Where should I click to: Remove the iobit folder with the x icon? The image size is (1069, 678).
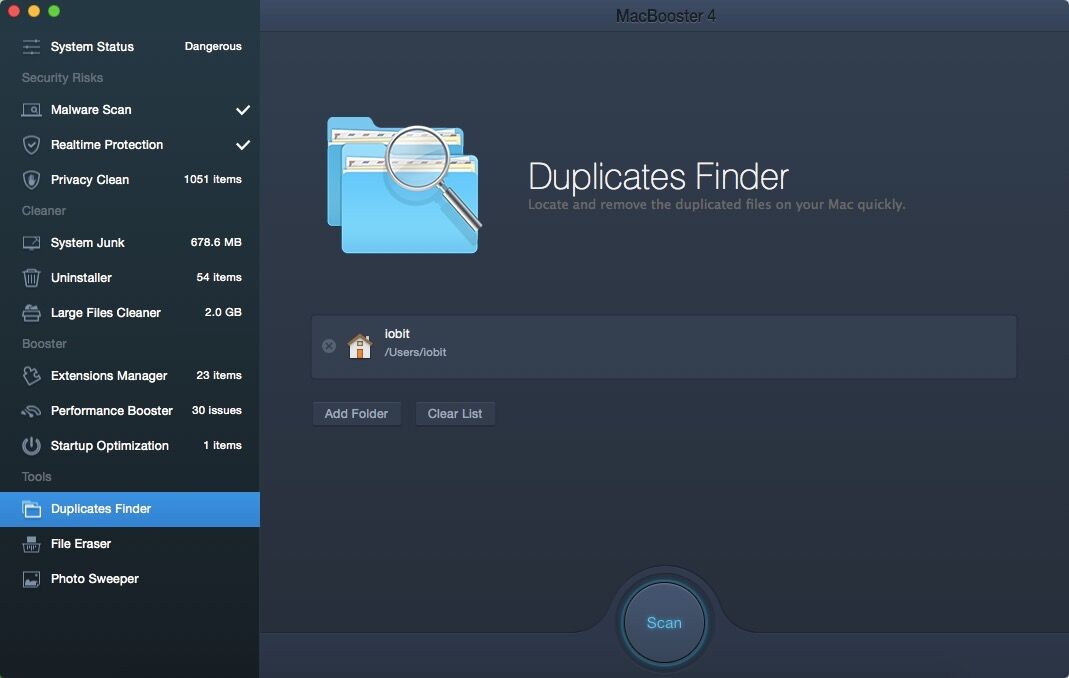click(x=329, y=346)
